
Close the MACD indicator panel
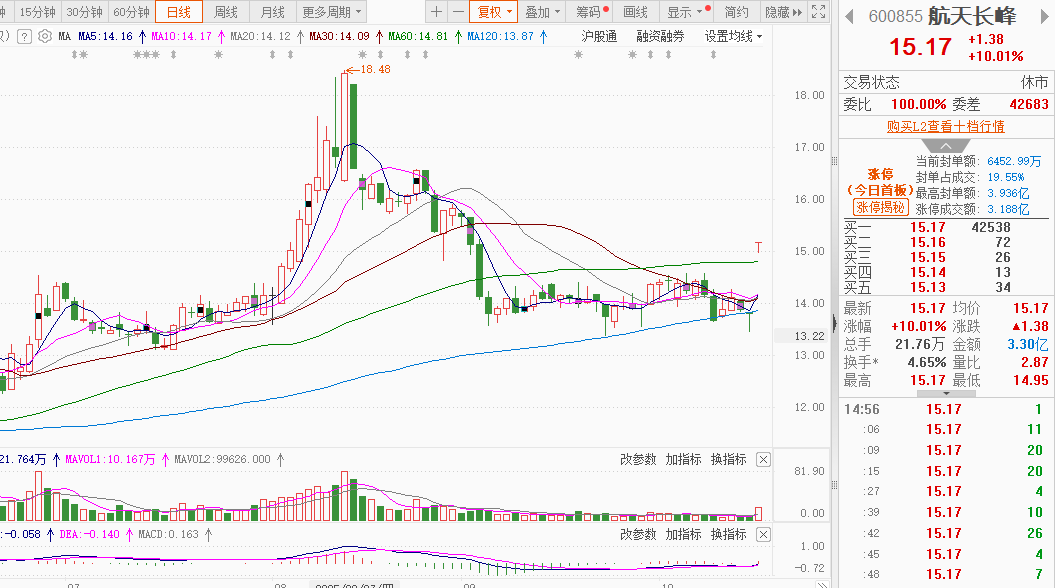[763, 534]
